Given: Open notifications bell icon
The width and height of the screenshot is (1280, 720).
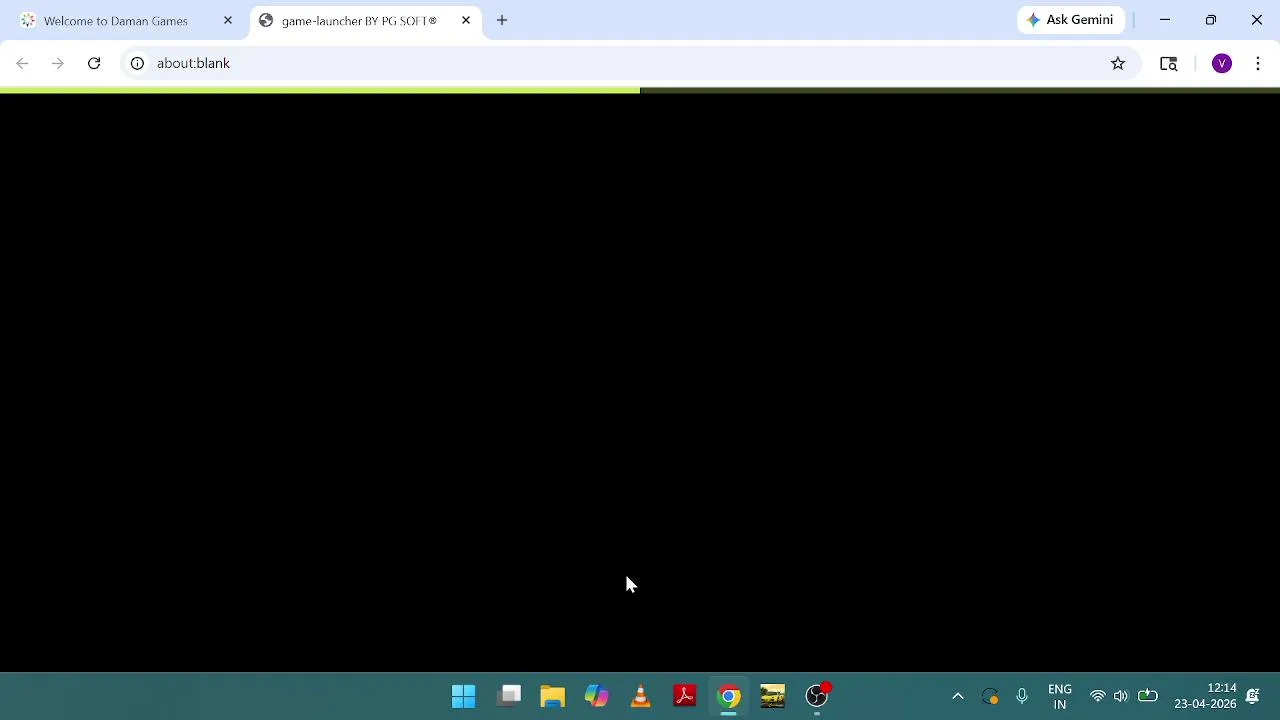Looking at the screenshot, I should click(1252, 696).
